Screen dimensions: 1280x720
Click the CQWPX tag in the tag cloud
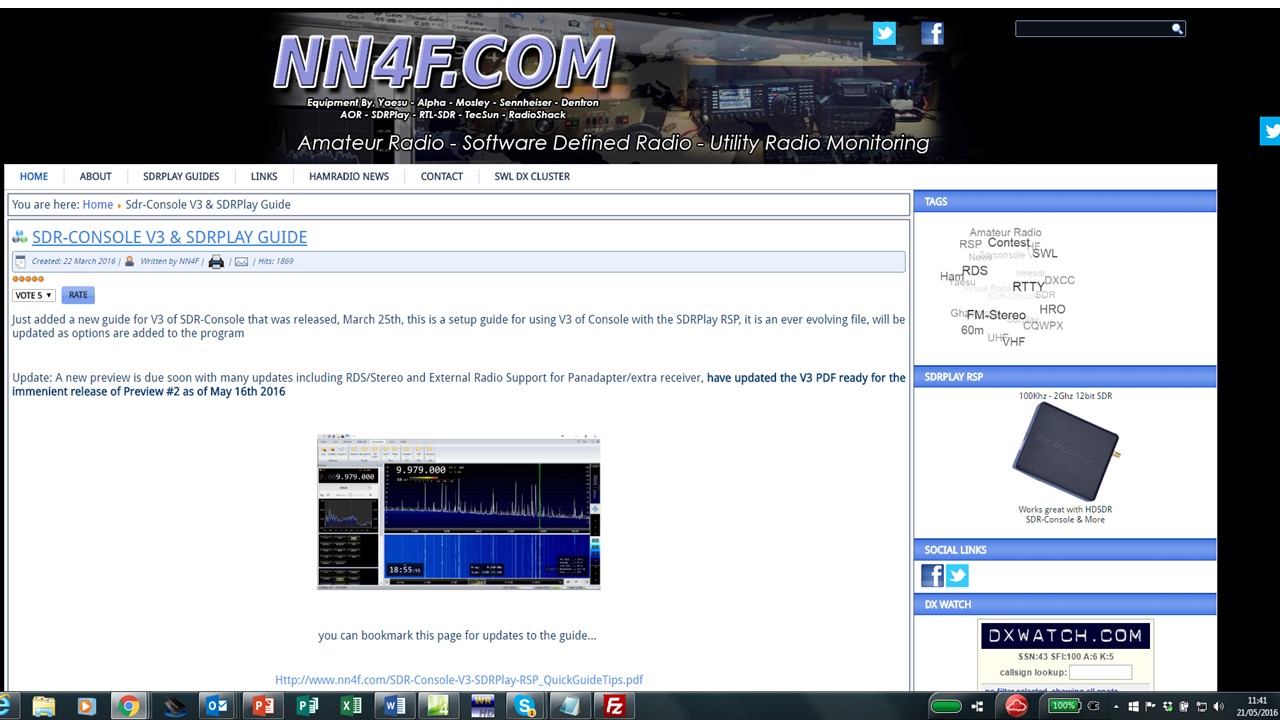(1043, 326)
